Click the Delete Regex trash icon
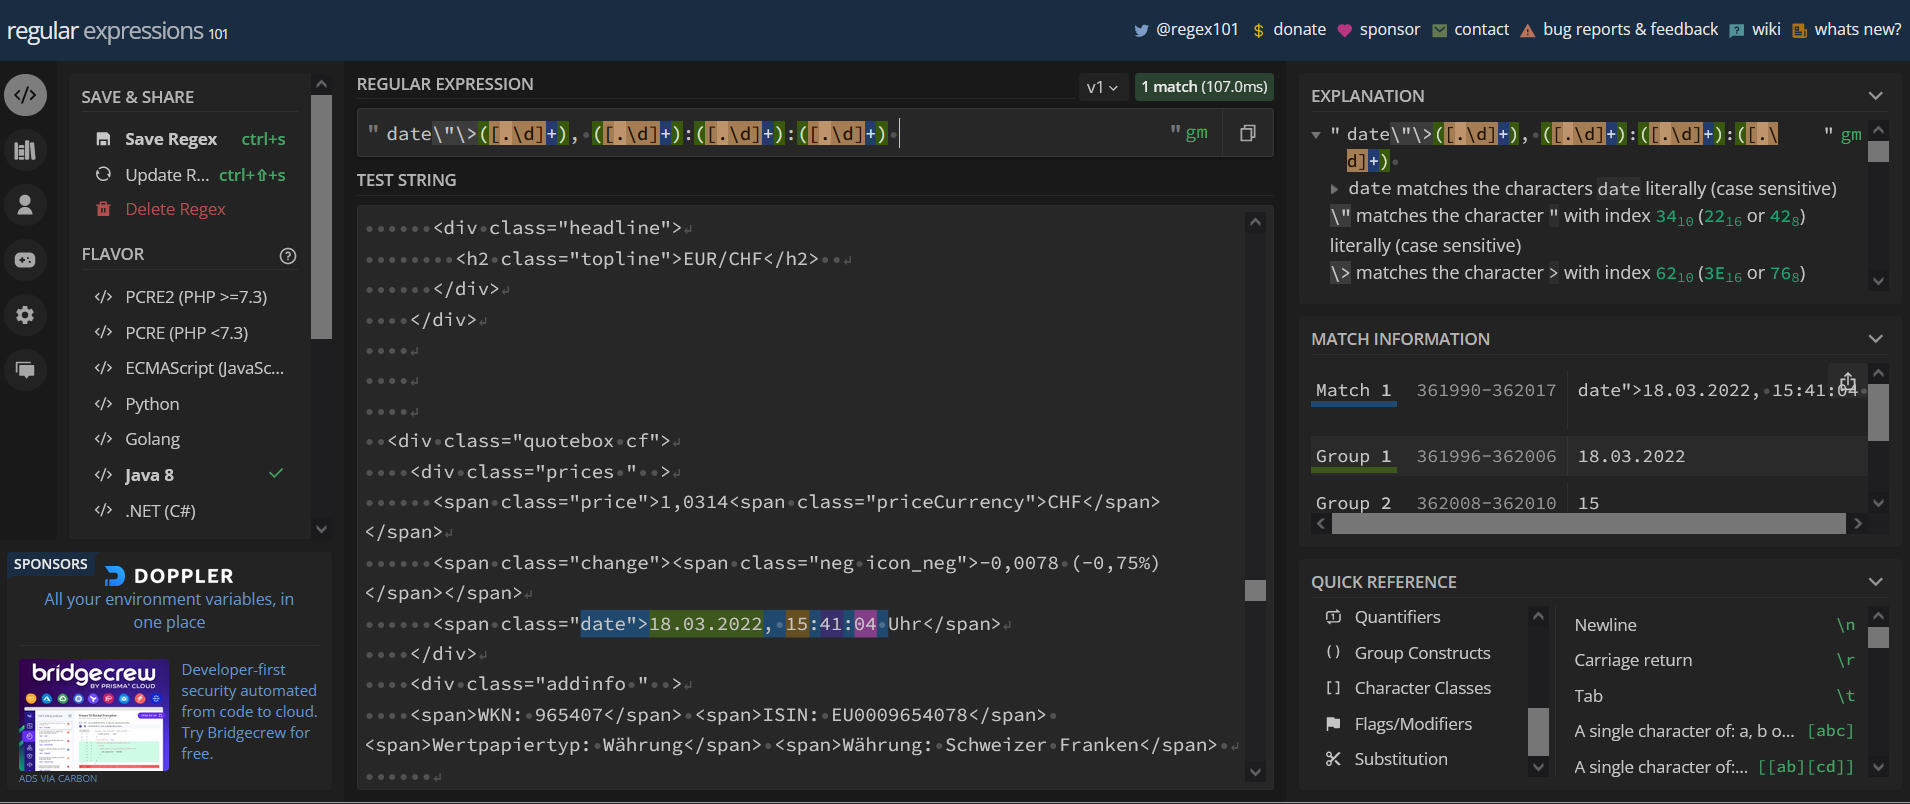This screenshot has height=804, width=1910. 103,209
